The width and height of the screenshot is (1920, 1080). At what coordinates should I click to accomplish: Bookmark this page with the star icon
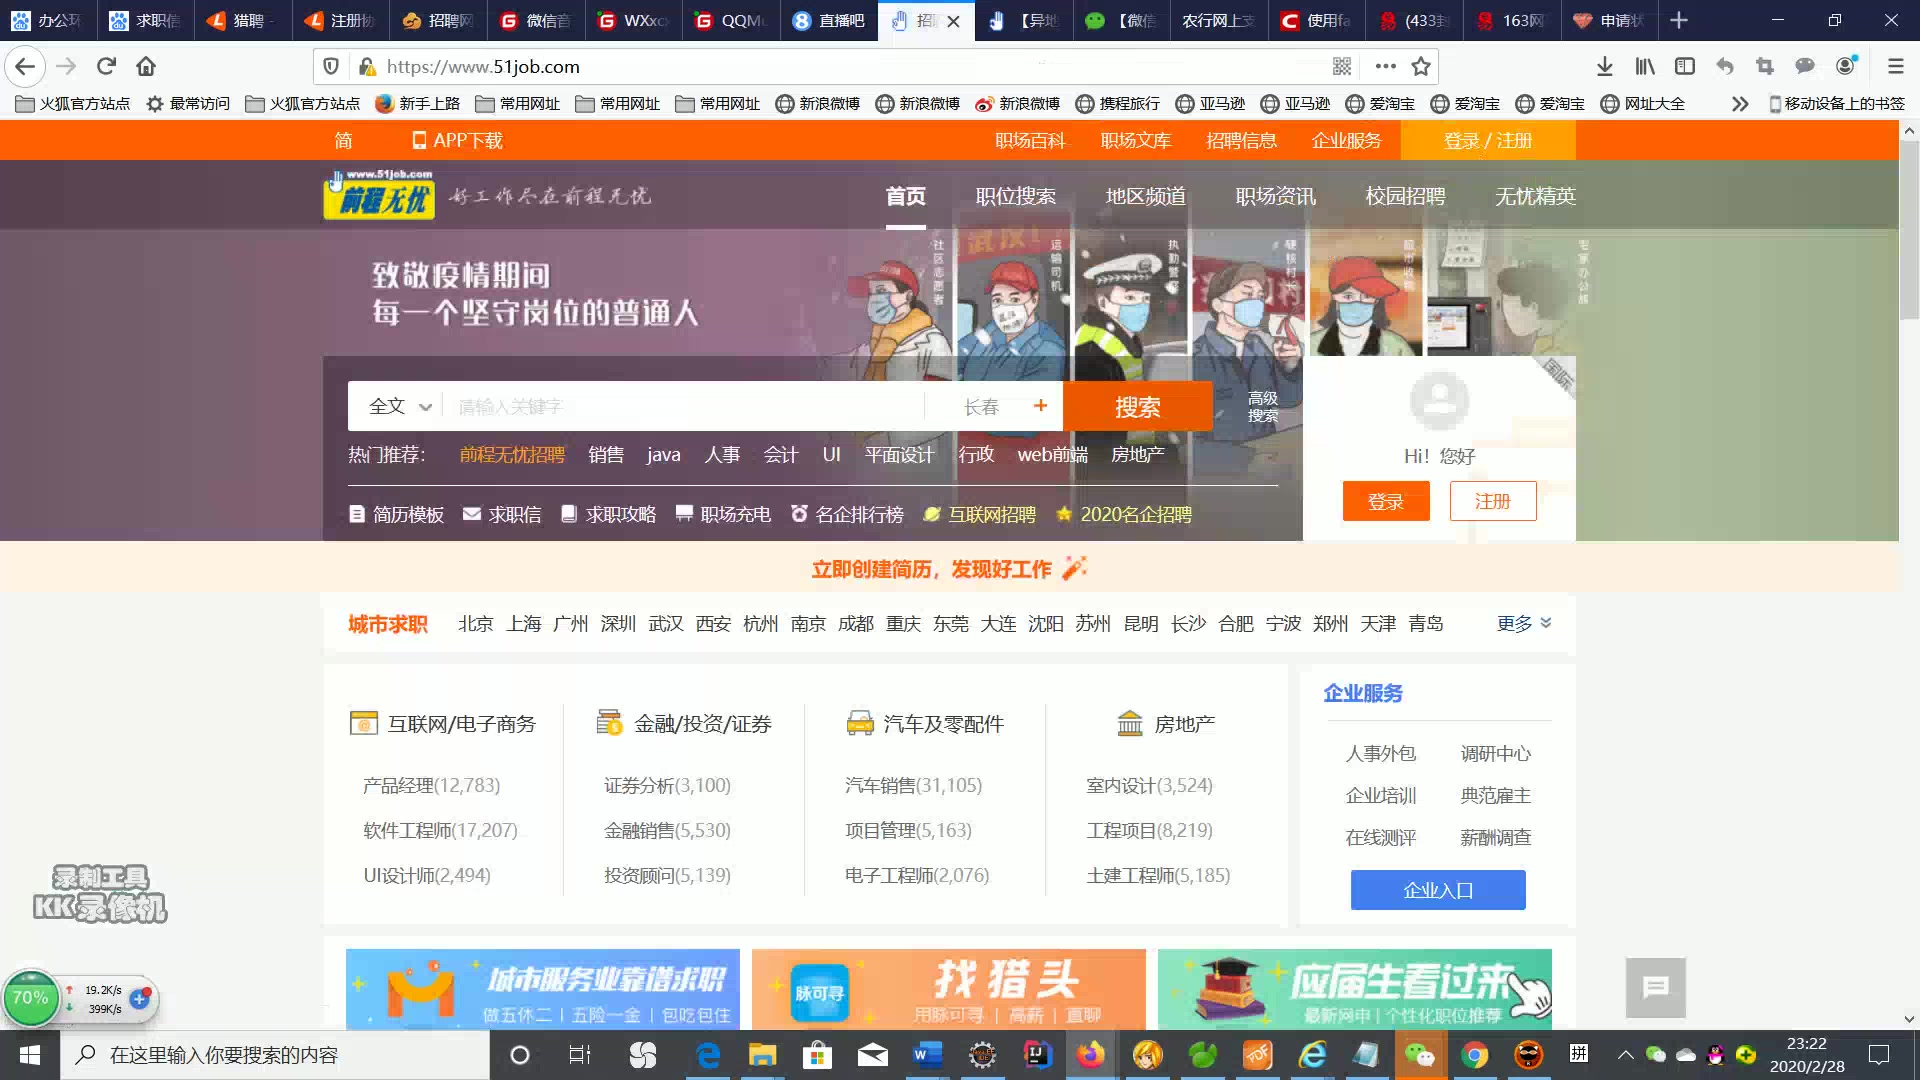(x=1421, y=66)
